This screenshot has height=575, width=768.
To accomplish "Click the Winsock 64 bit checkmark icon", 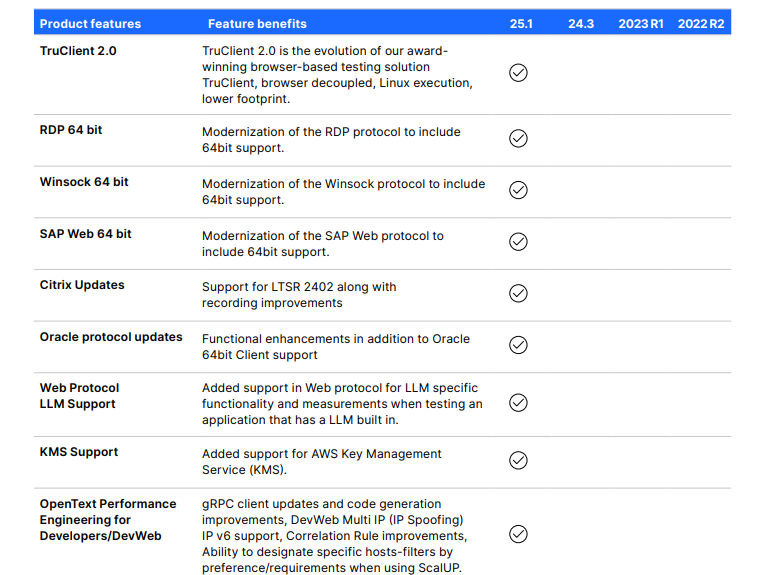I will click(518, 190).
